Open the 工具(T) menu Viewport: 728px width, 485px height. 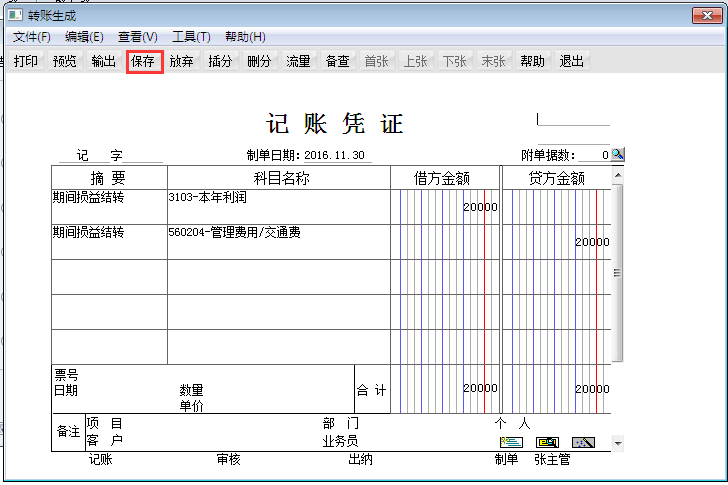pyautogui.click(x=191, y=37)
